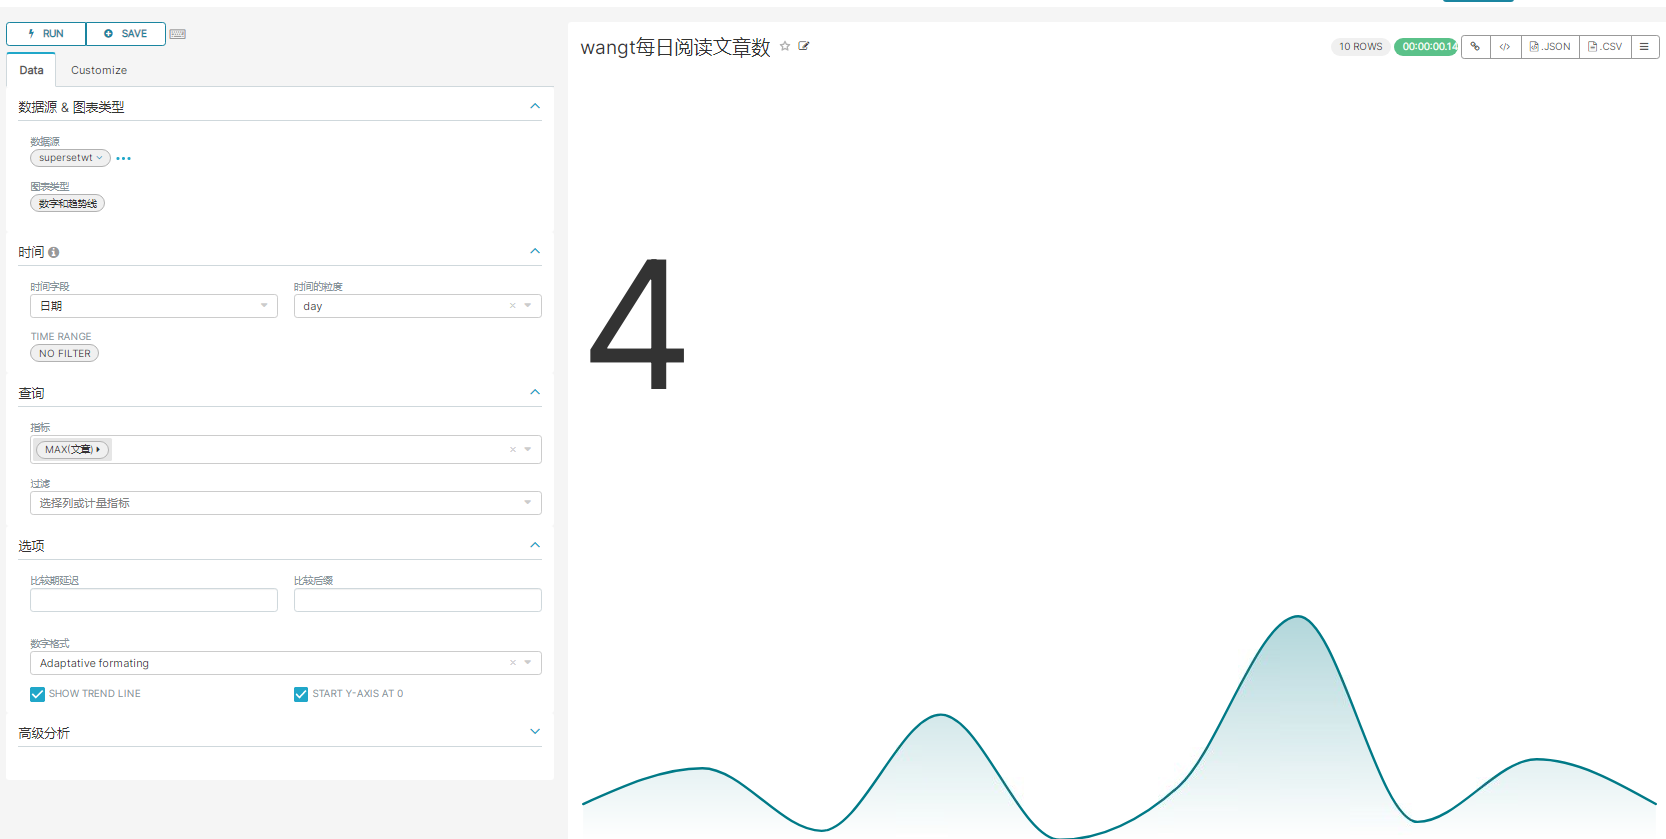1666x839 pixels.
Task: Collapse the 查询 section
Action: coord(535,392)
